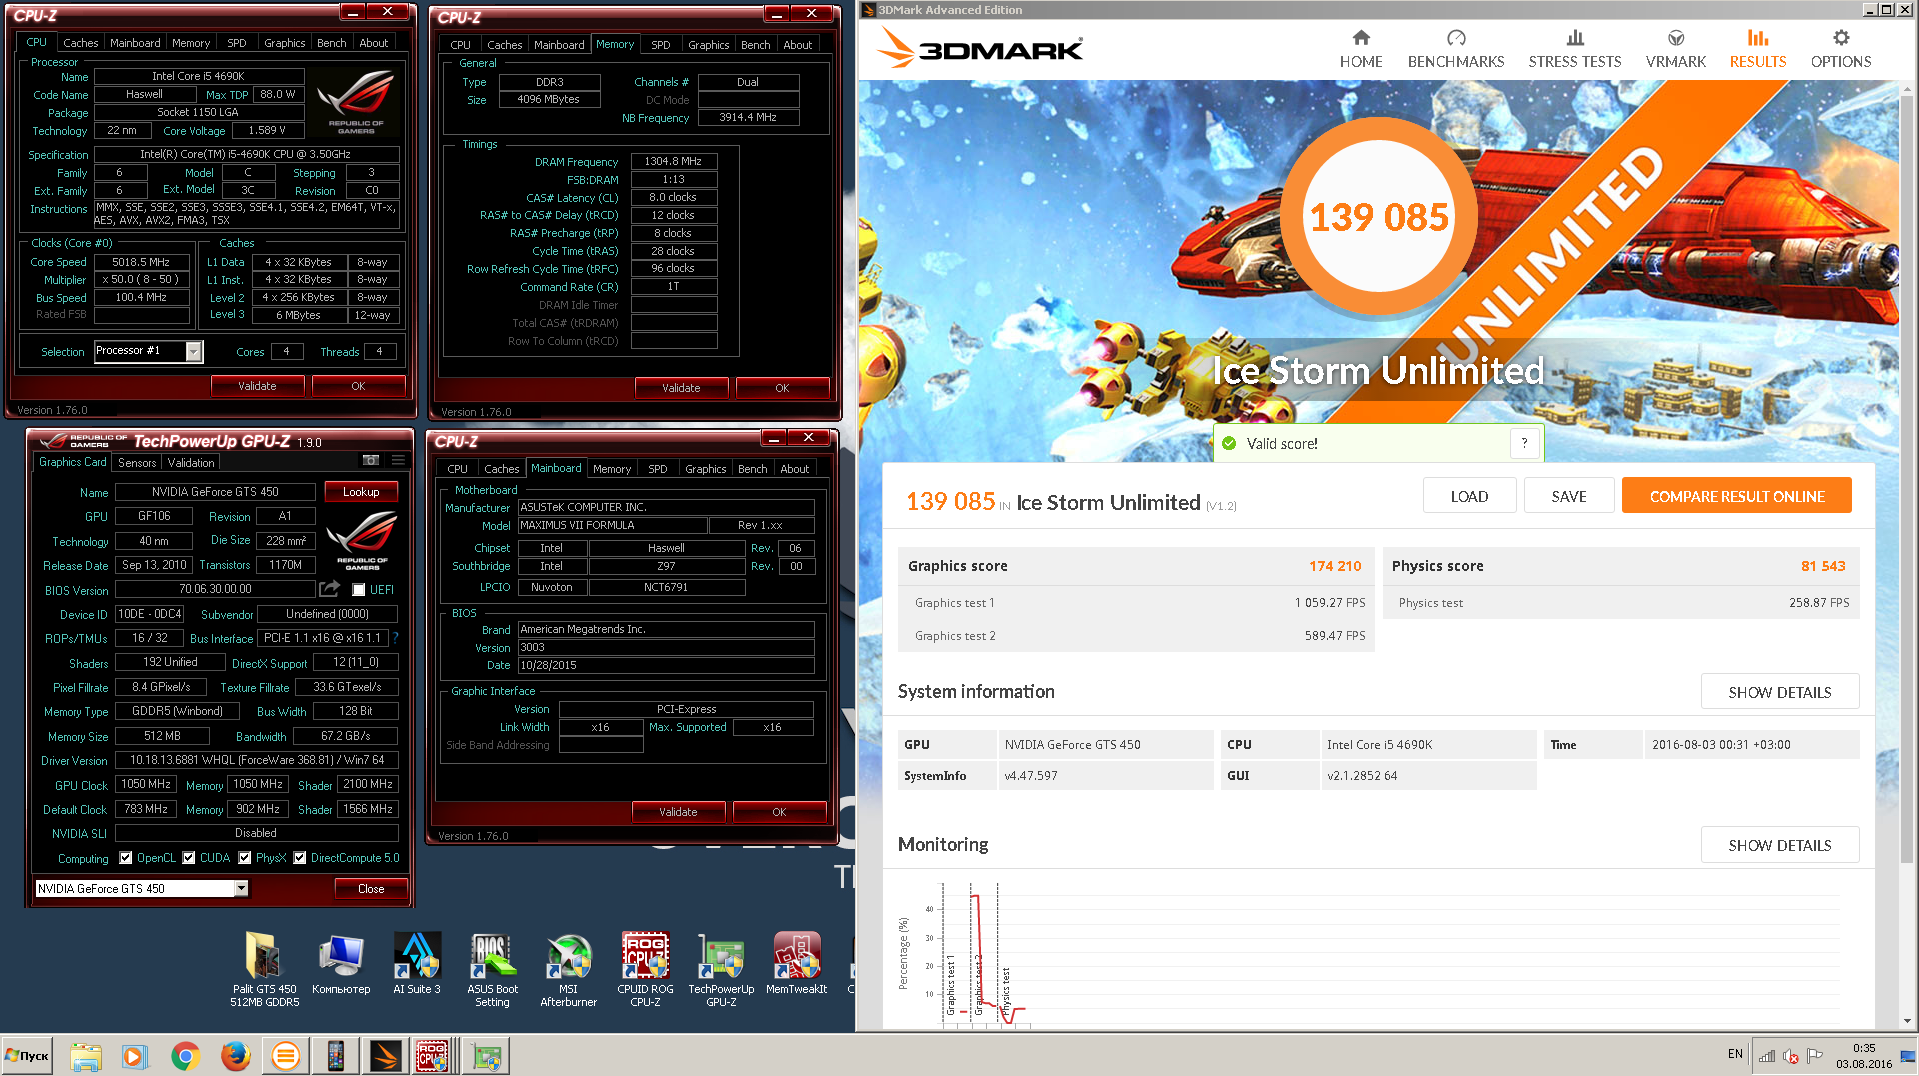The height and width of the screenshot is (1076, 1919).
Task: Click Lookup button in GPU-Z
Action: [361, 492]
